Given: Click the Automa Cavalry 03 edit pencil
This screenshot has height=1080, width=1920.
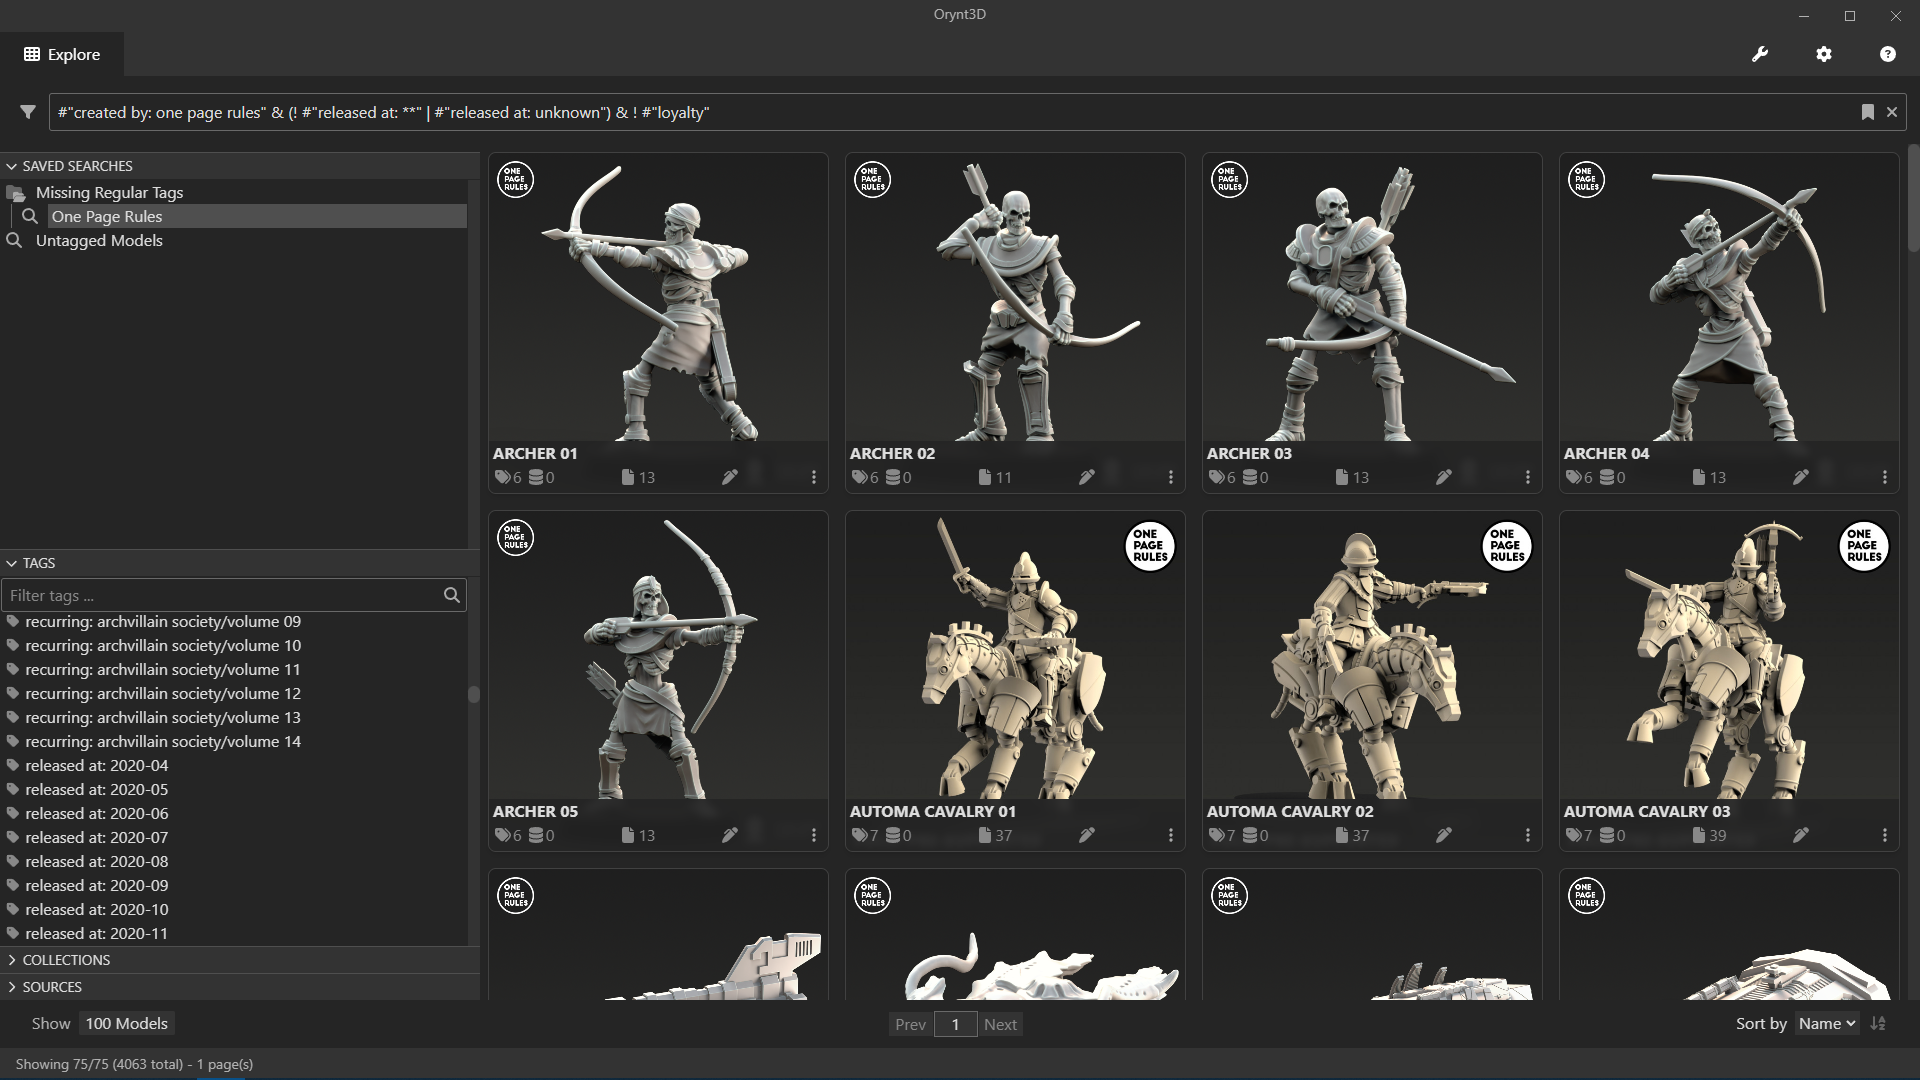Looking at the screenshot, I should pyautogui.click(x=1801, y=835).
